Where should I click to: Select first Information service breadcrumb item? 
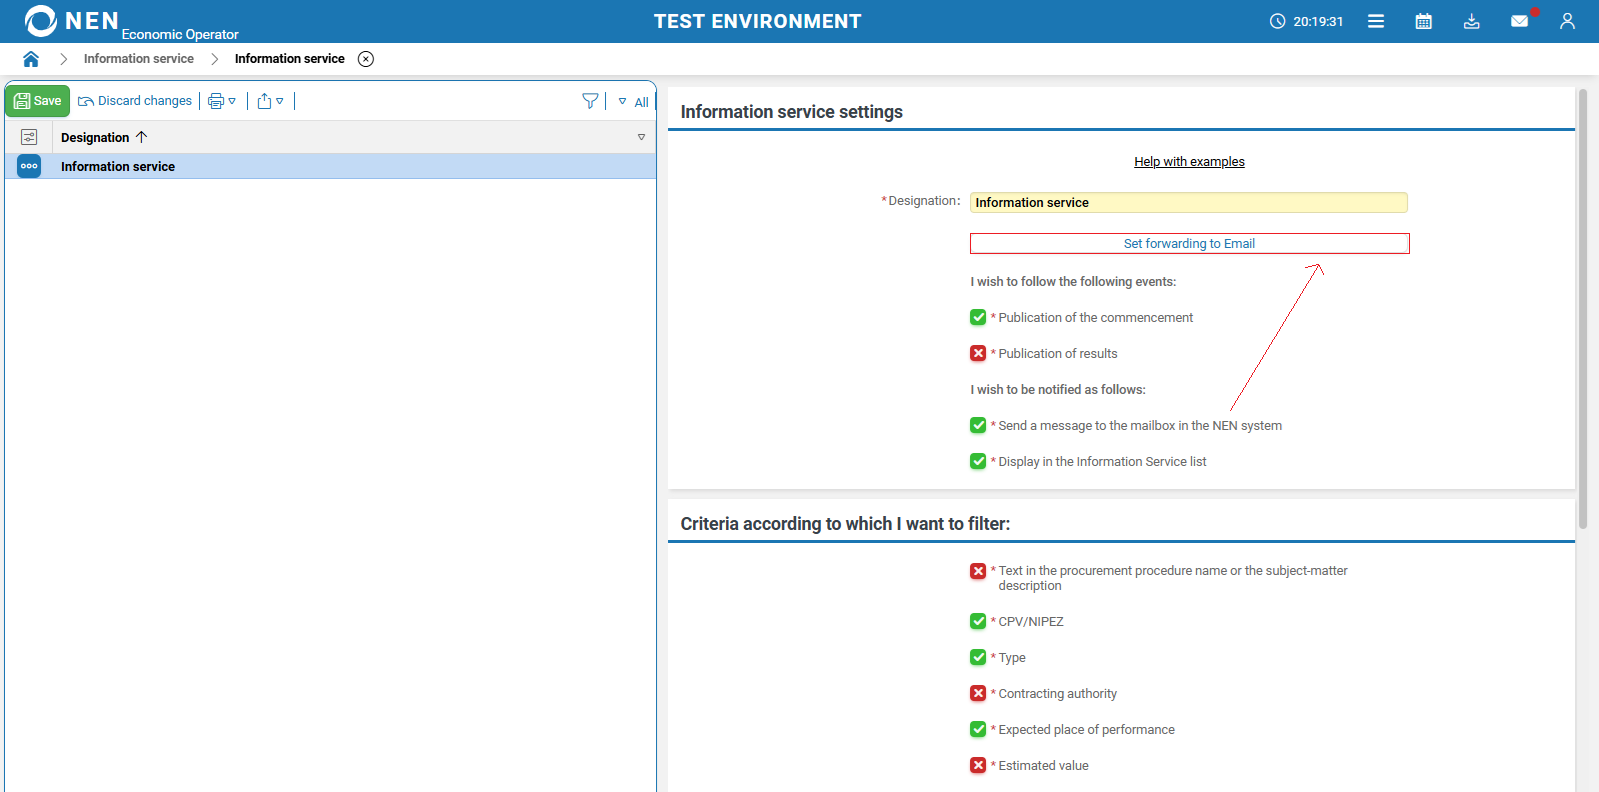click(139, 59)
